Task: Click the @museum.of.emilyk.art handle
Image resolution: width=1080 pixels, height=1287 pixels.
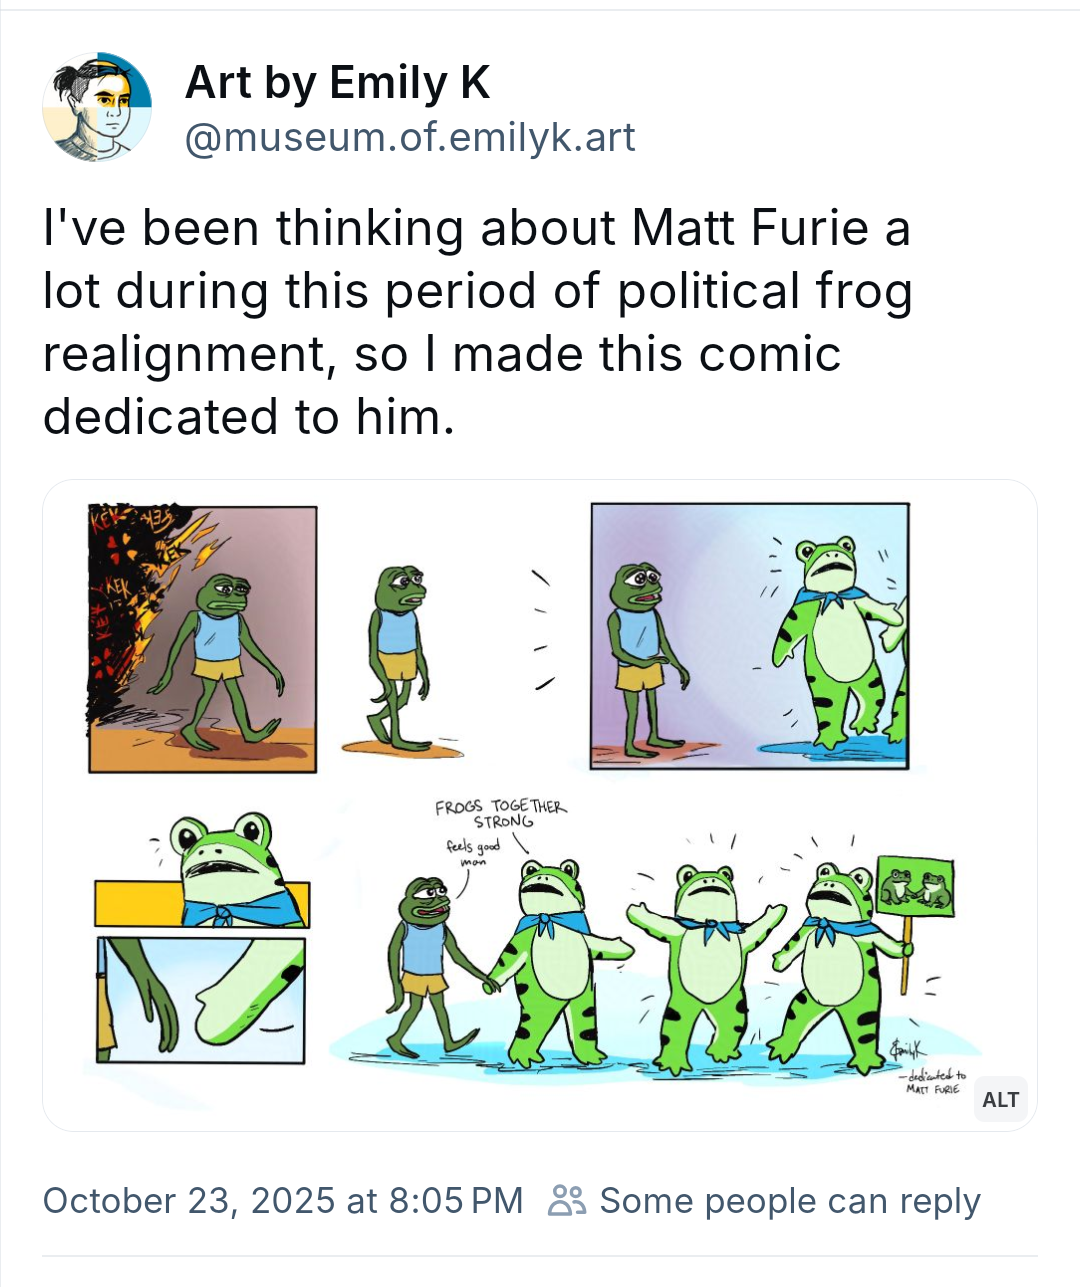Action: [410, 138]
